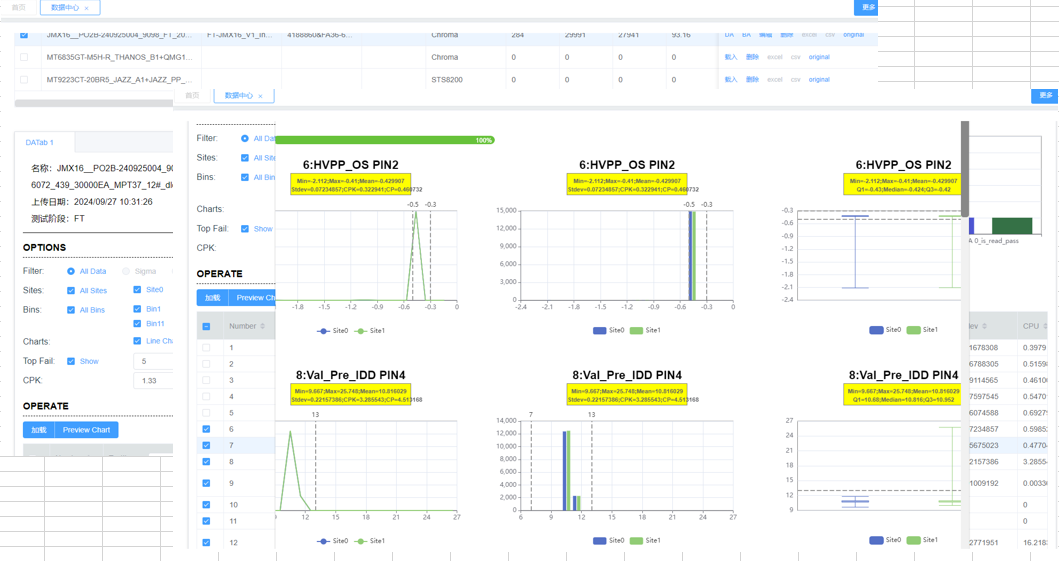
Task: Click the full Preview Chart button
Action: 87,430
